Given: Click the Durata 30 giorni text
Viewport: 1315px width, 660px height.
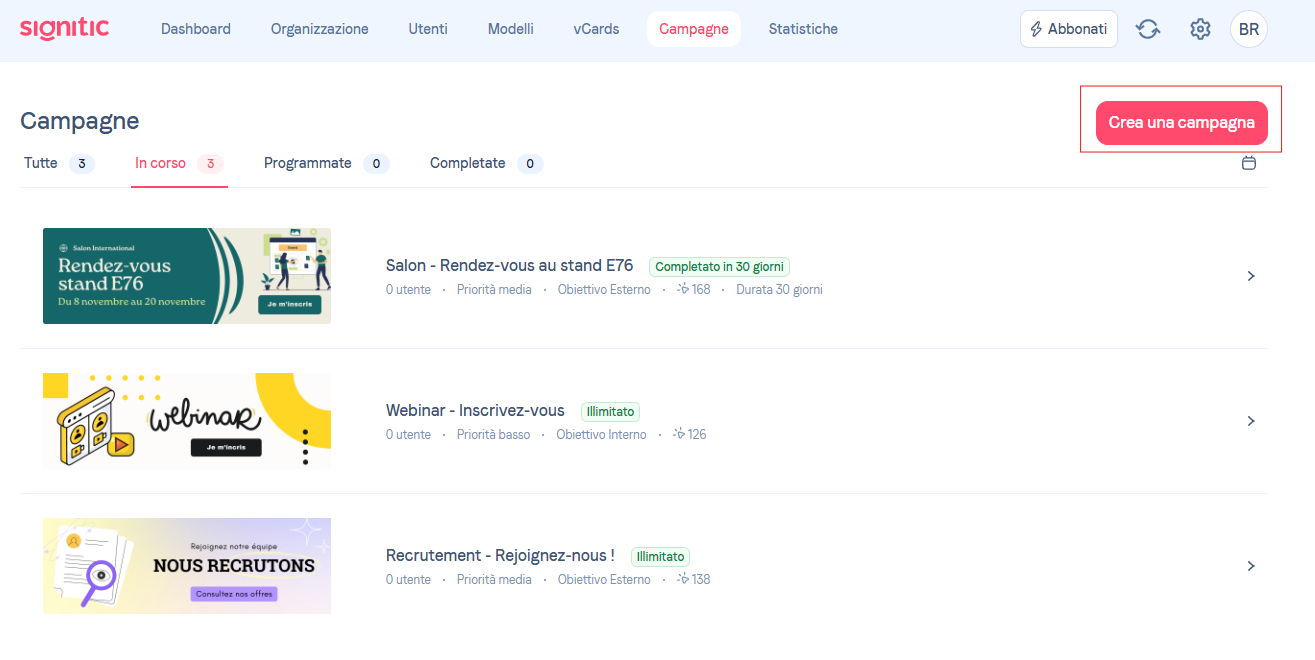Looking at the screenshot, I should [779, 290].
